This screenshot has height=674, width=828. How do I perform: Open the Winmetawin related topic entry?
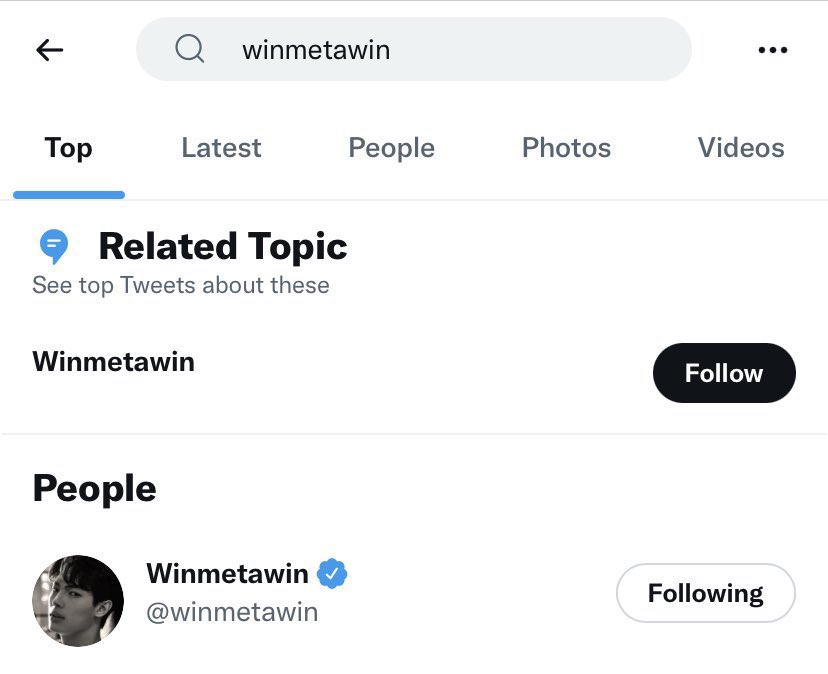[x=113, y=361]
